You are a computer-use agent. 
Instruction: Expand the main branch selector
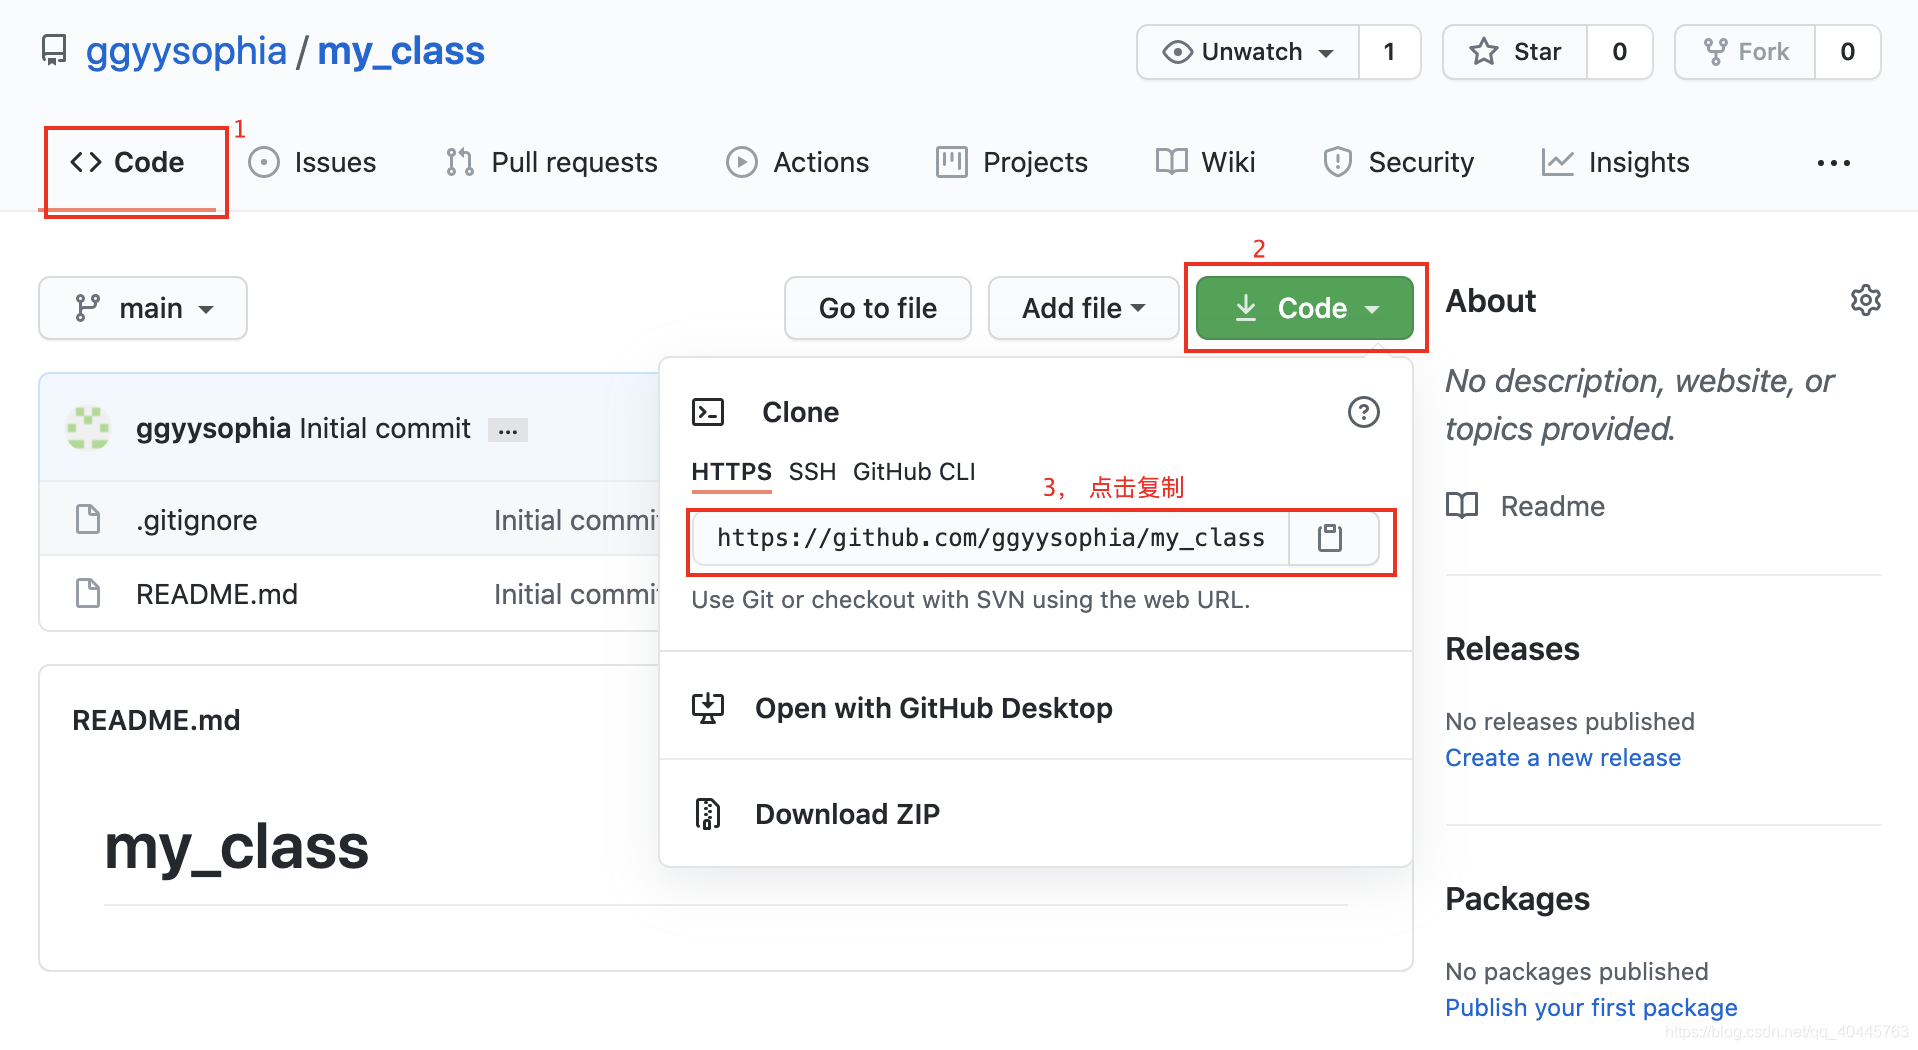[143, 308]
